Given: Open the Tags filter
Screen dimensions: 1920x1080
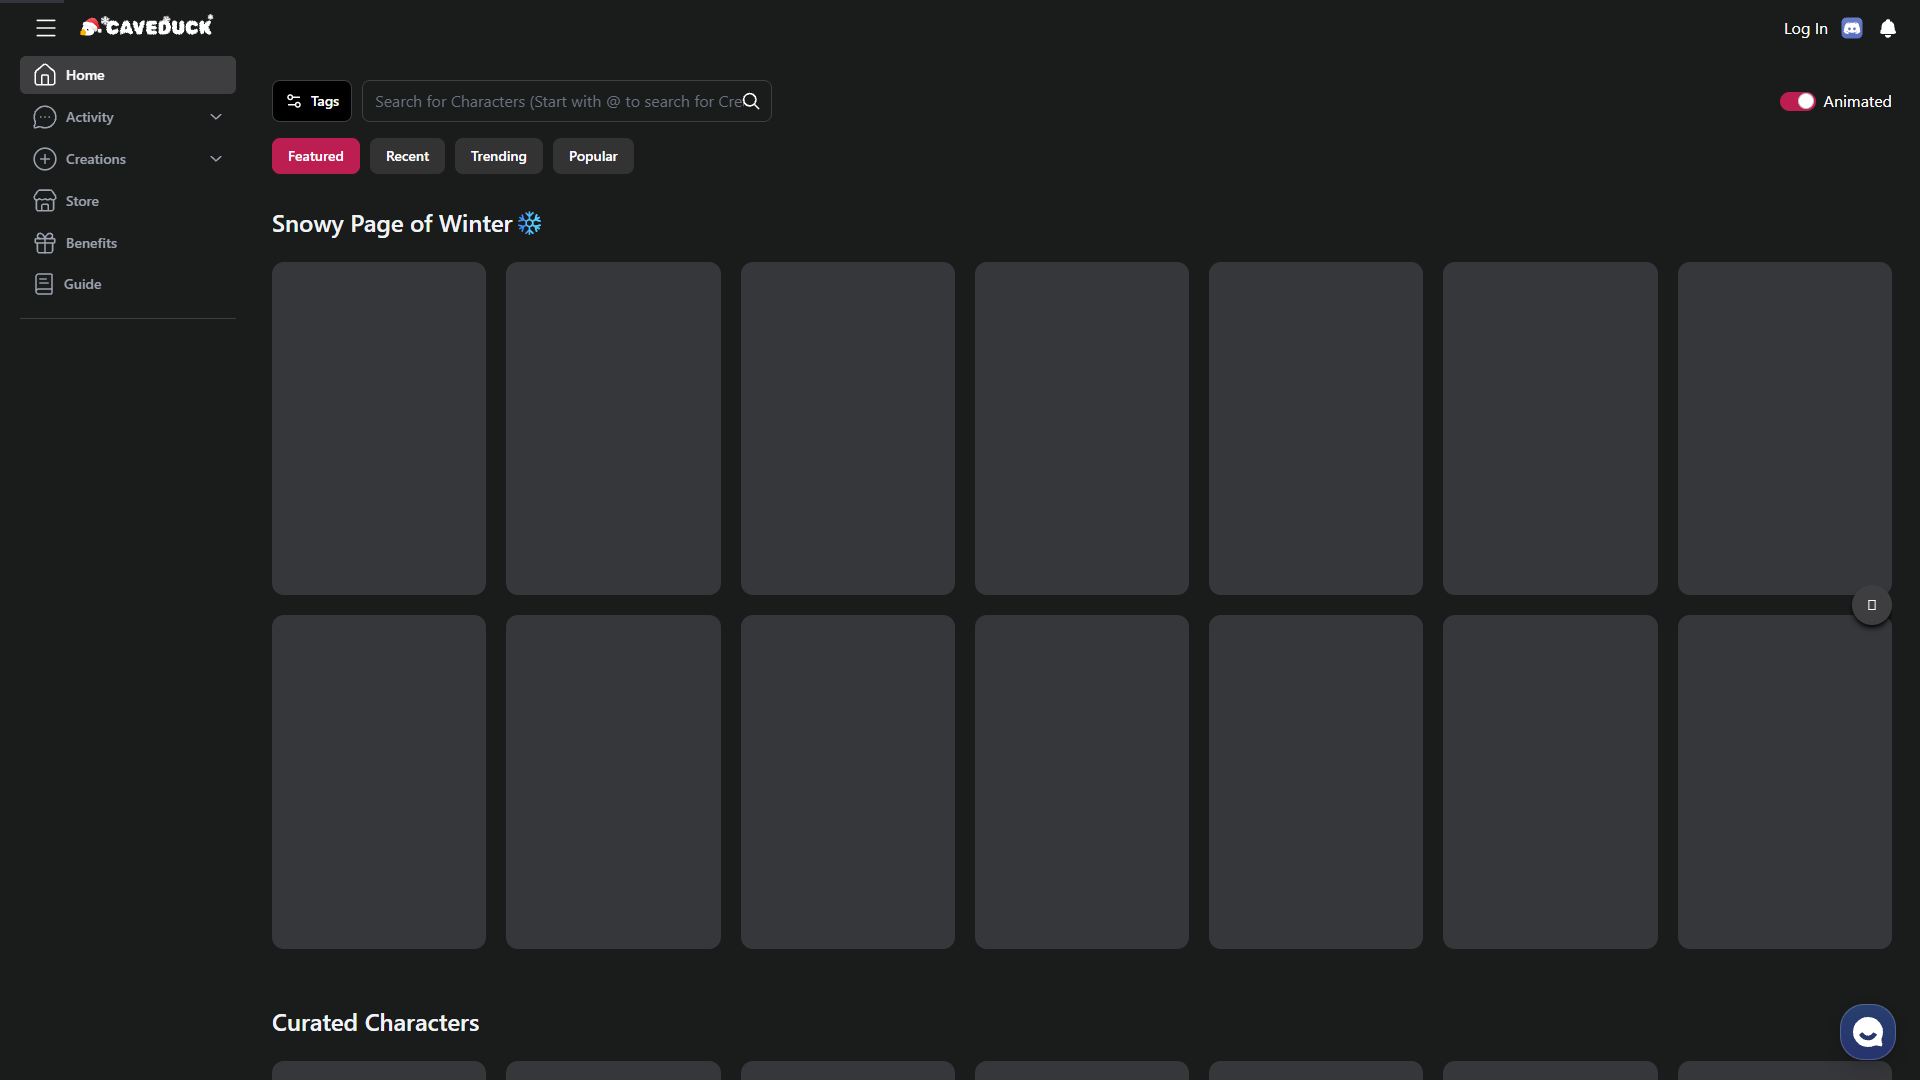Looking at the screenshot, I should tap(312, 101).
